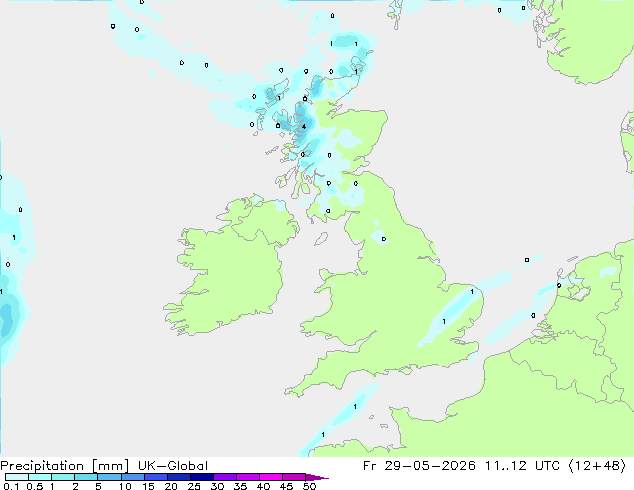The image size is (634, 490).
Task: Pick the 10–15 mm blue legend swatch
Action: pyautogui.click(x=132, y=477)
